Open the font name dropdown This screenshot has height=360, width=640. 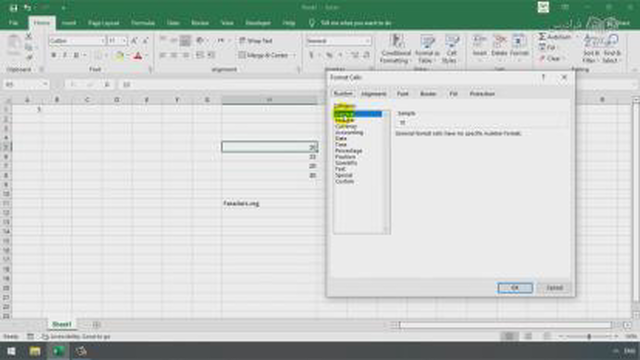(x=102, y=40)
